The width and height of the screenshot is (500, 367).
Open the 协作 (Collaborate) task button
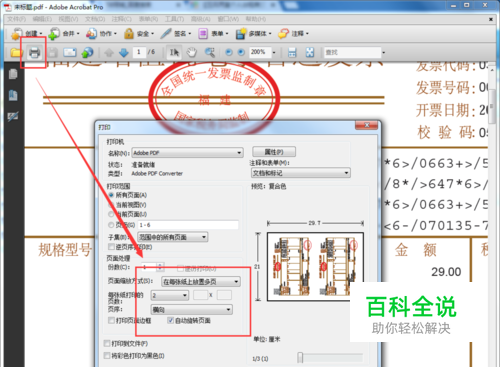pos(101,34)
